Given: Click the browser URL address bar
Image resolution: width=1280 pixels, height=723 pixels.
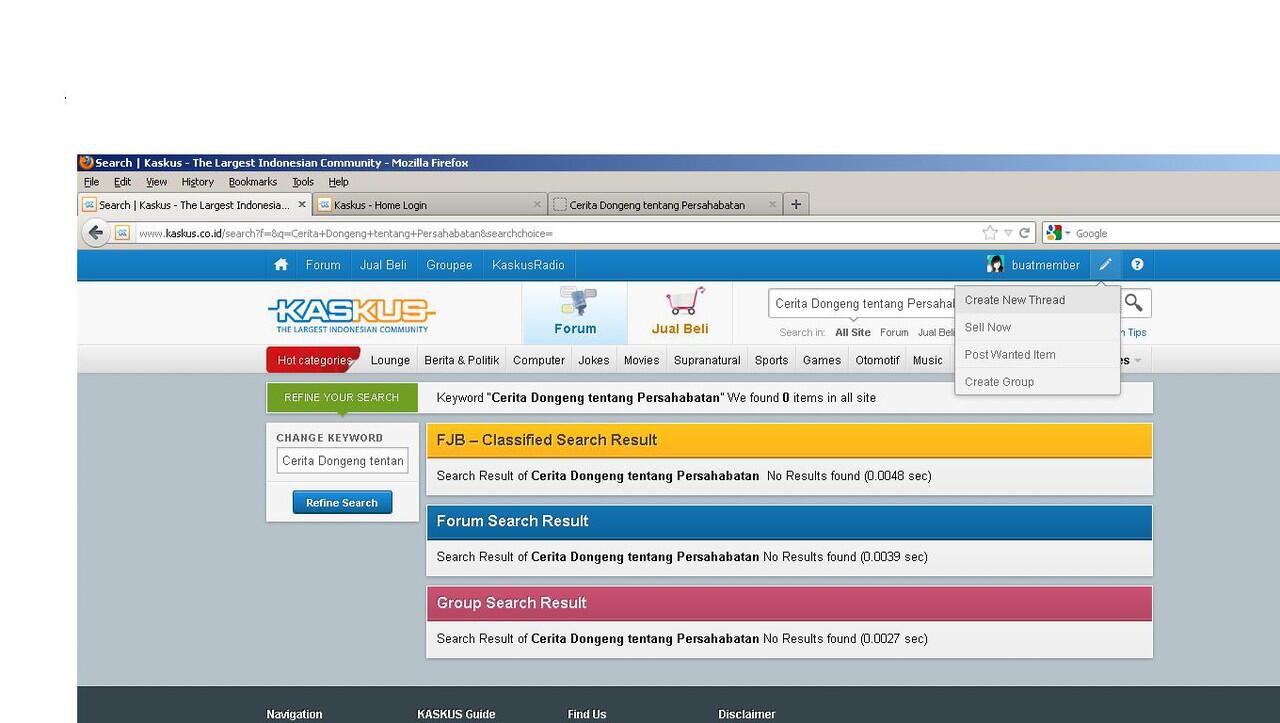Looking at the screenshot, I should coord(556,233).
